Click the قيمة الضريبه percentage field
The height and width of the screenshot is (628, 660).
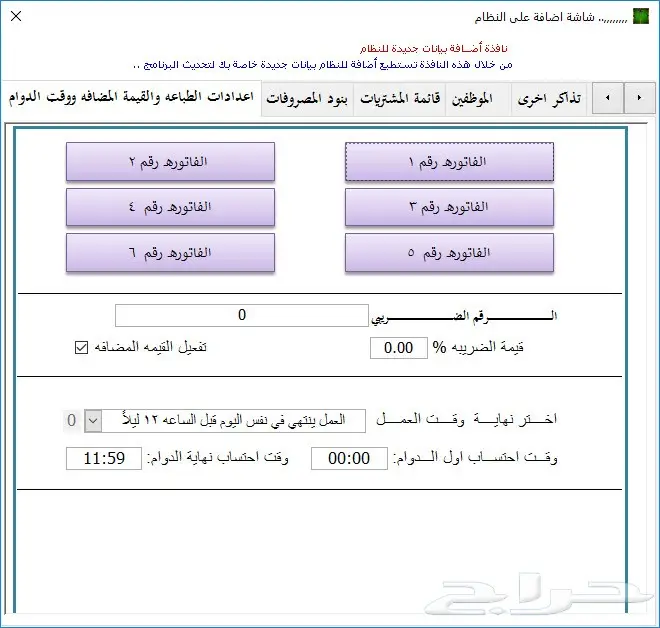point(399,348)
